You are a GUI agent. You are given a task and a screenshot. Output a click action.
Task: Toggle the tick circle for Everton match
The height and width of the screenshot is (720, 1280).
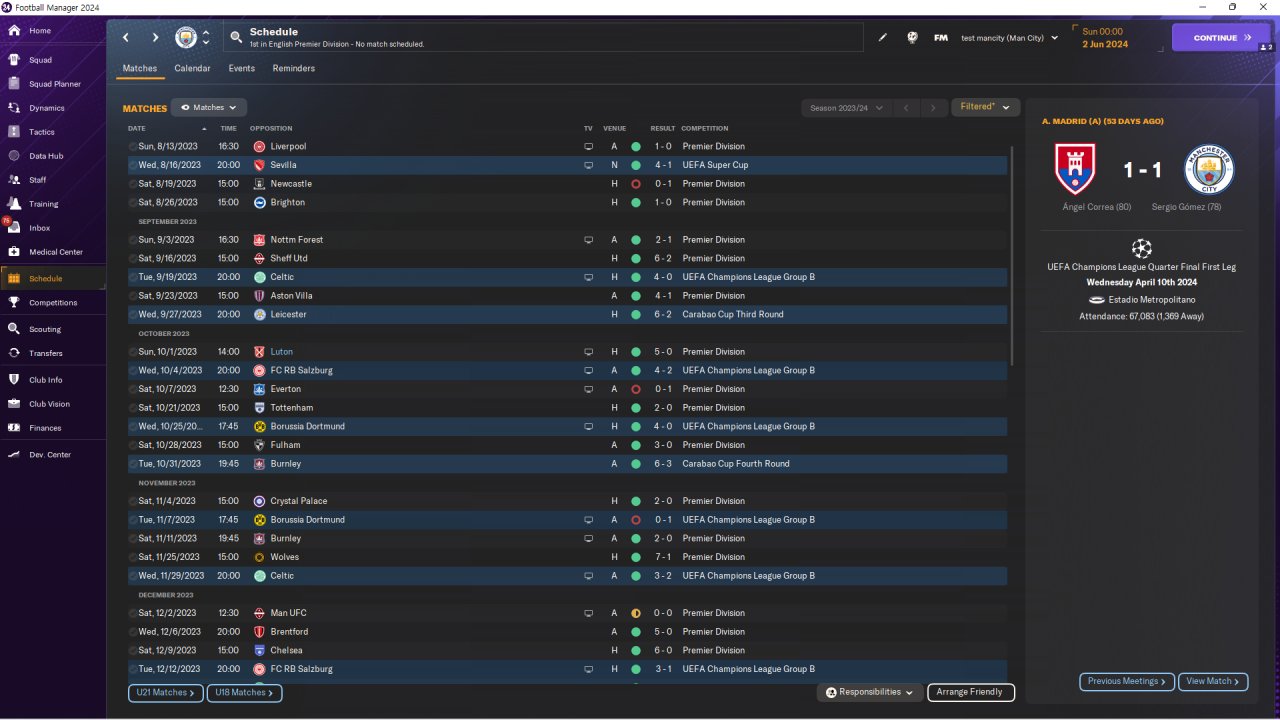coord(133,389)
